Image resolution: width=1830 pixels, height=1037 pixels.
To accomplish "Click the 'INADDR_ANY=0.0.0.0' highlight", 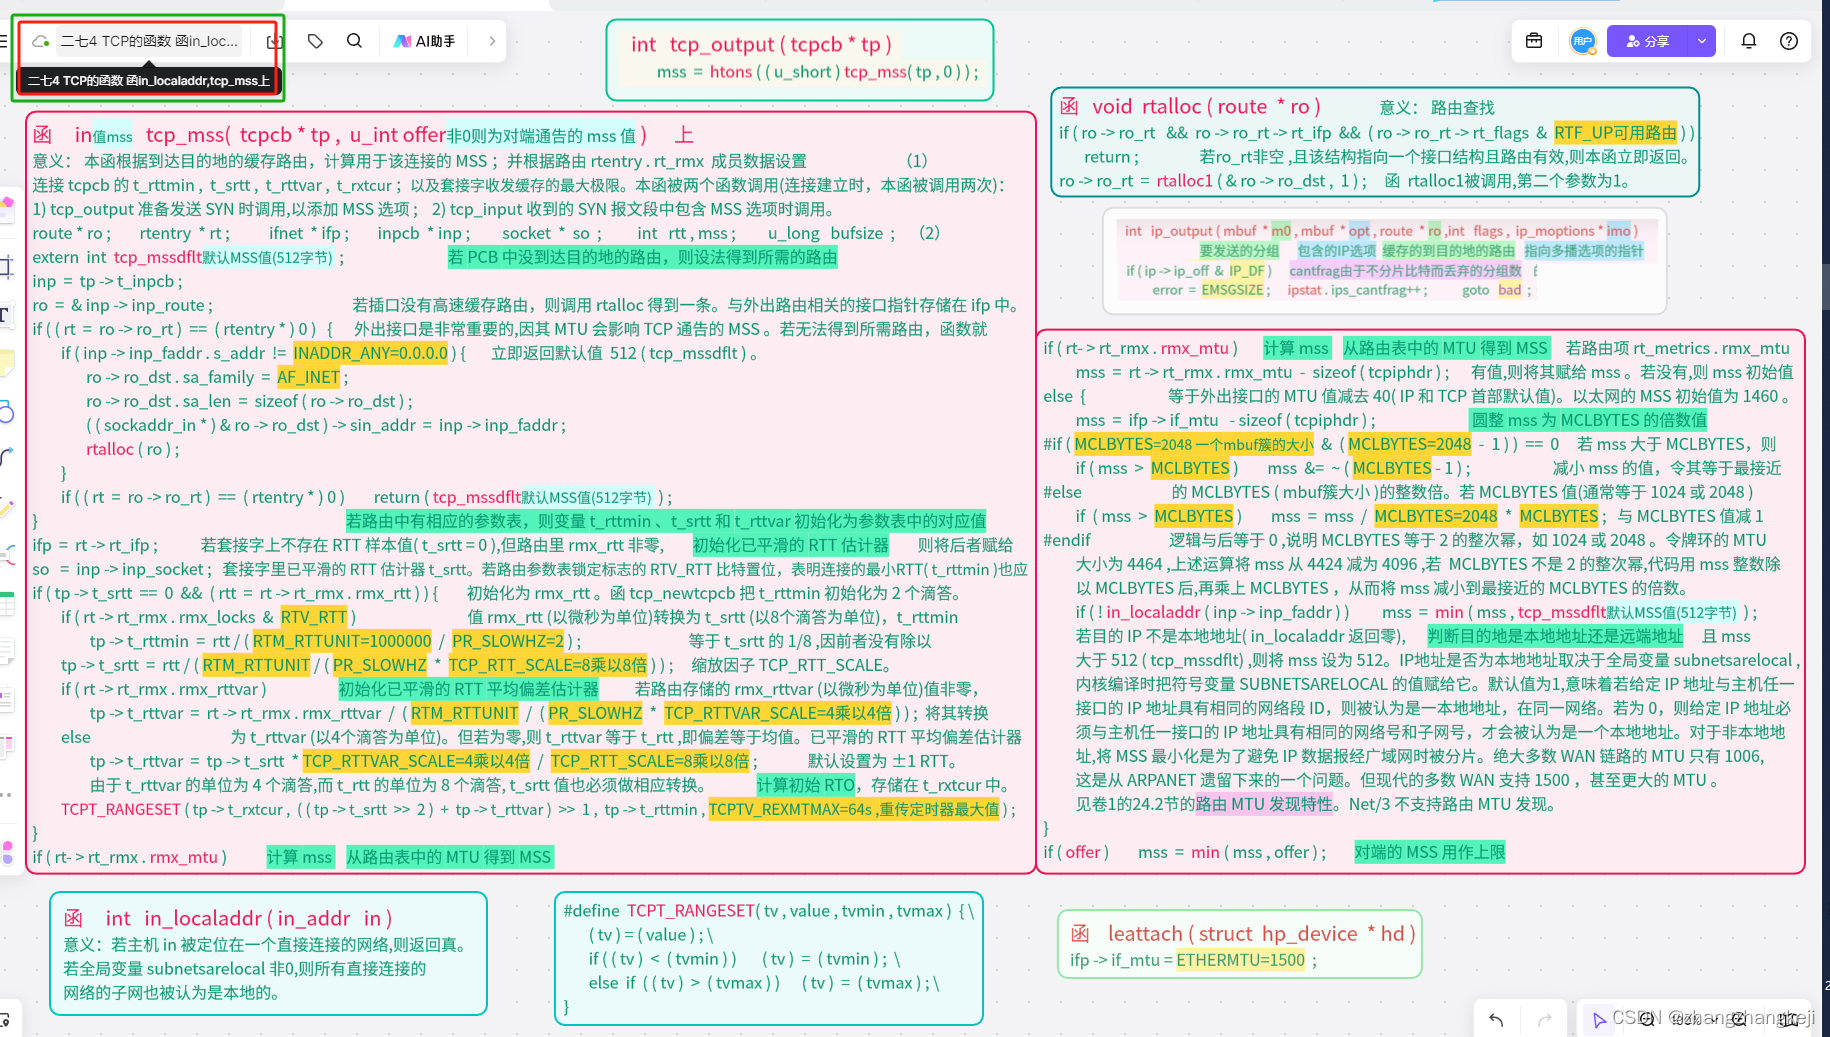I will pyautogui.click(x=371, y=353).
